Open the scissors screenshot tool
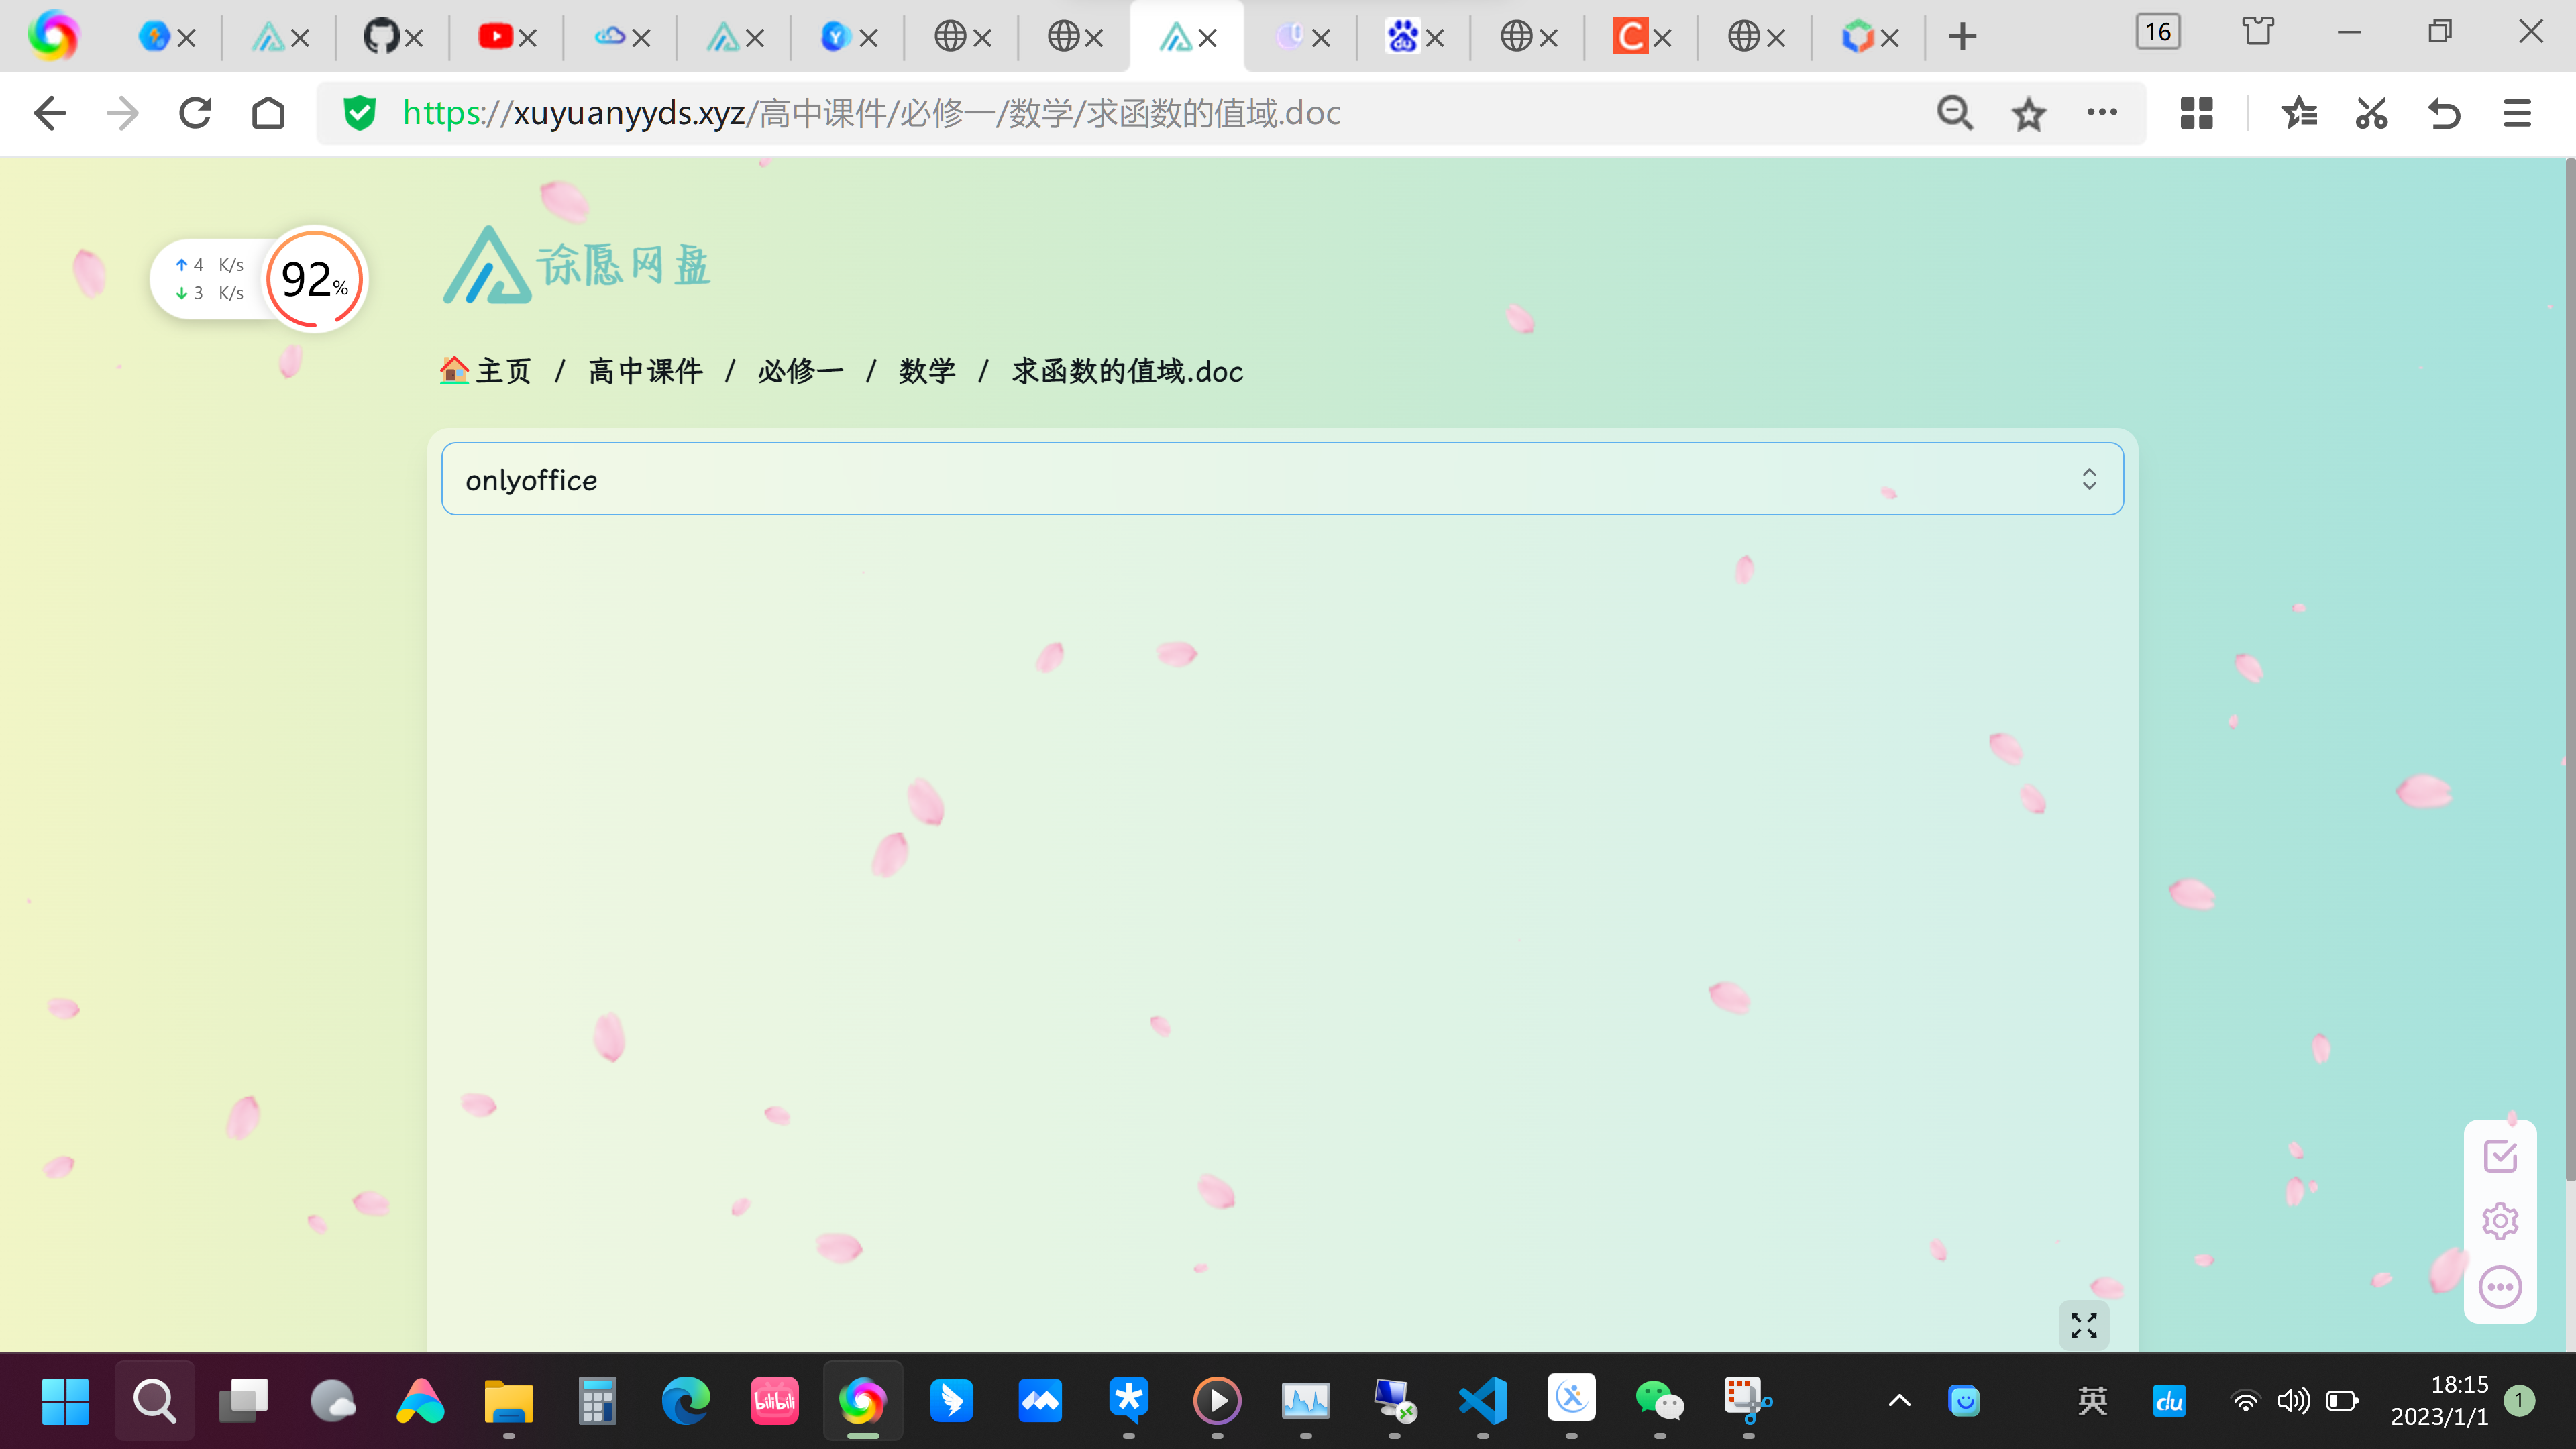 pos(2371,113)
